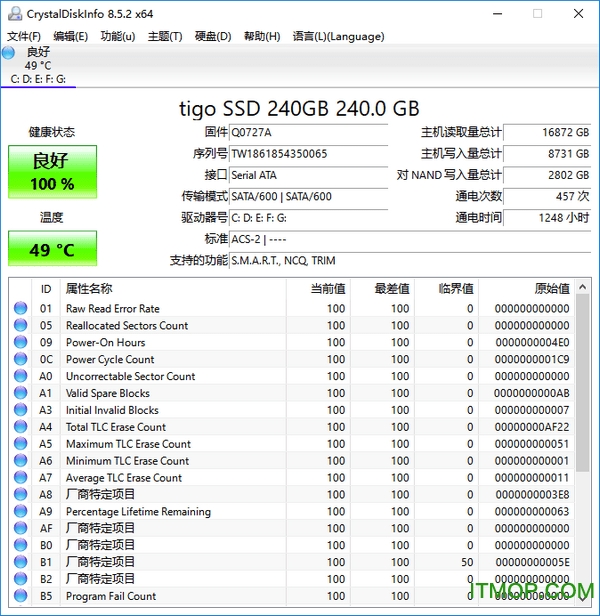Viewport: 600px width, 616px height.
Task: Click status orb for attribute A8 row
Action: [x=20, y=494]
